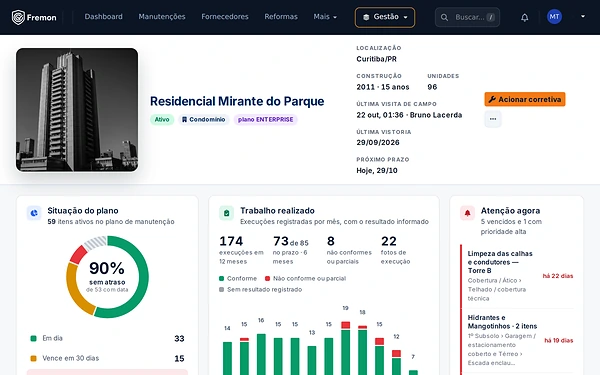Click the Fremon shield logo
Viewport: 600px width, 375px height.
click(x=18, y=17)
